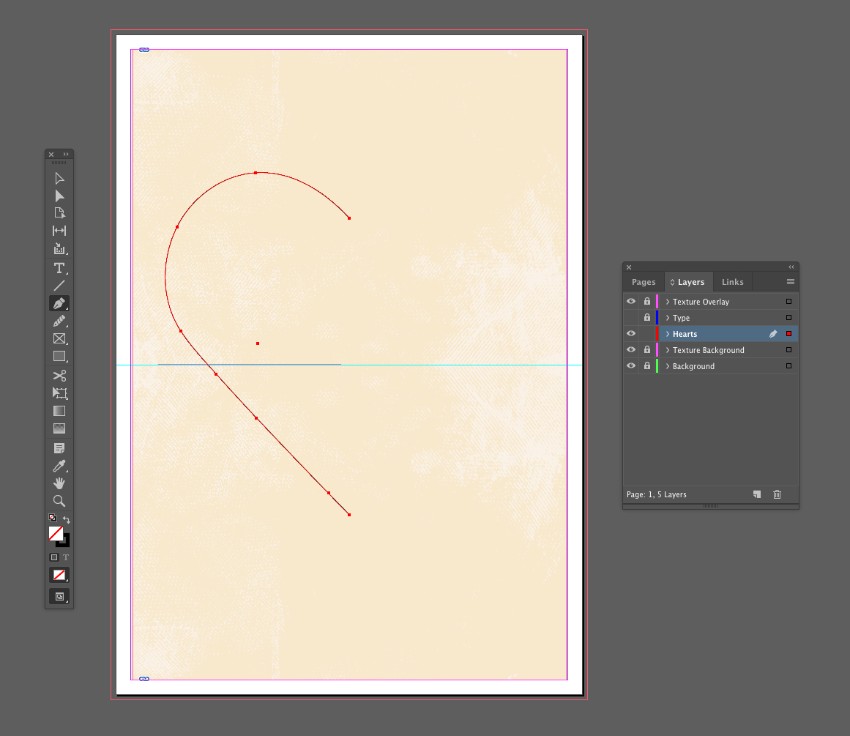This screenshot has height=736, width=850.
Task: Select the Page tool
Action: pyautogui.click(x=59, y=213)
